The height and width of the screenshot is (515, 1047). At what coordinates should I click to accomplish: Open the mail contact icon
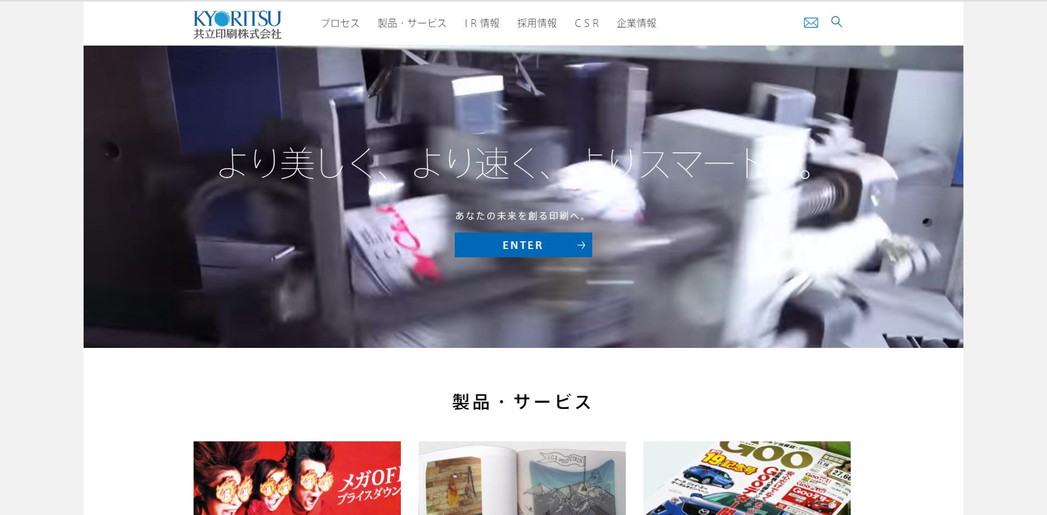[x=811, y=23]
